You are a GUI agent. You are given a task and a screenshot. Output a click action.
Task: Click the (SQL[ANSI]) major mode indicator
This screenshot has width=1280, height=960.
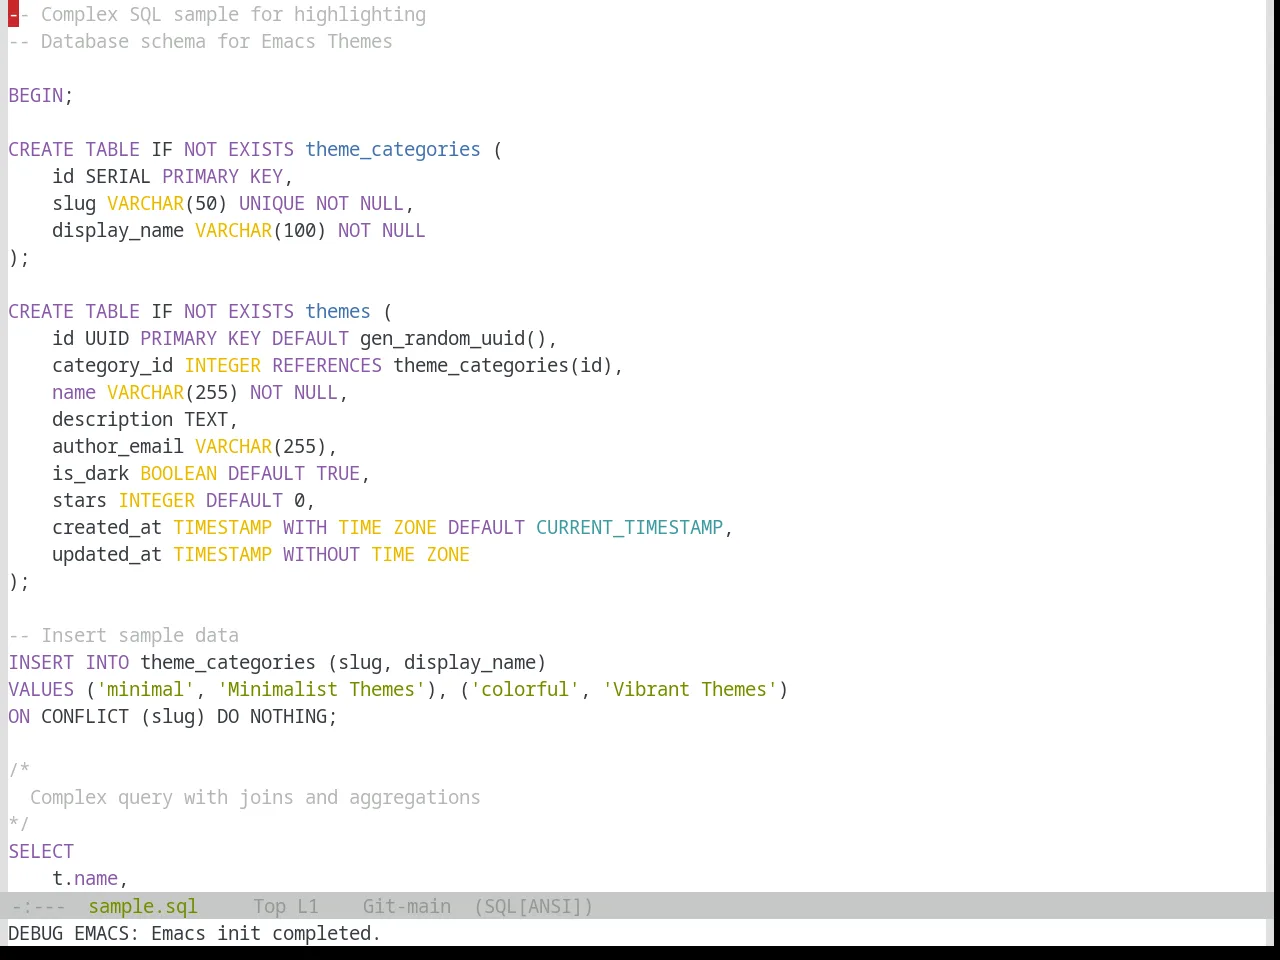click(534, 906)
